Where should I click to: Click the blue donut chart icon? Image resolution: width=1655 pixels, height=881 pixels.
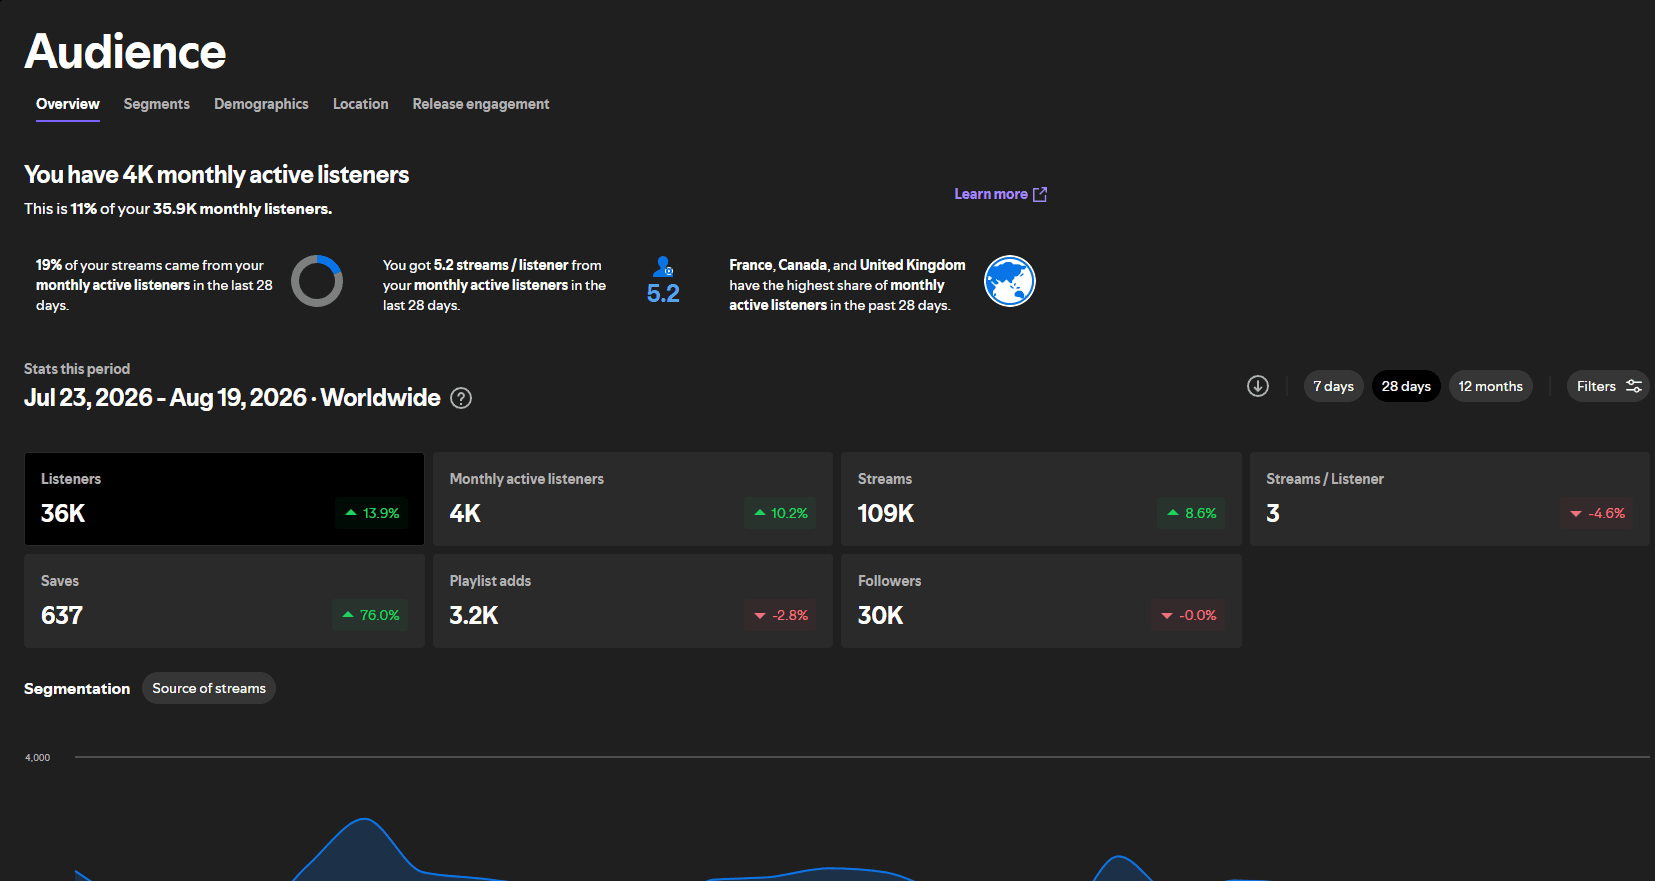(x=317, y=281)
